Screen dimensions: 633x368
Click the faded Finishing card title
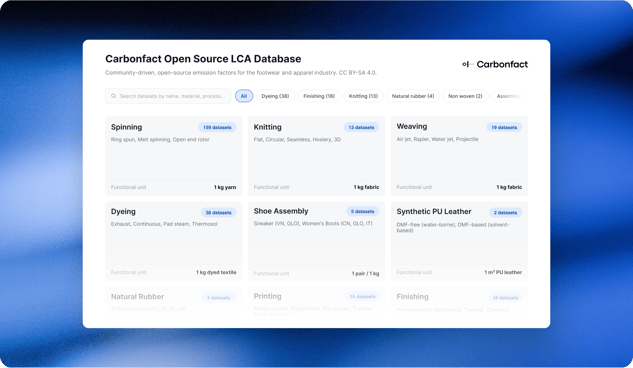click(412, 297)
